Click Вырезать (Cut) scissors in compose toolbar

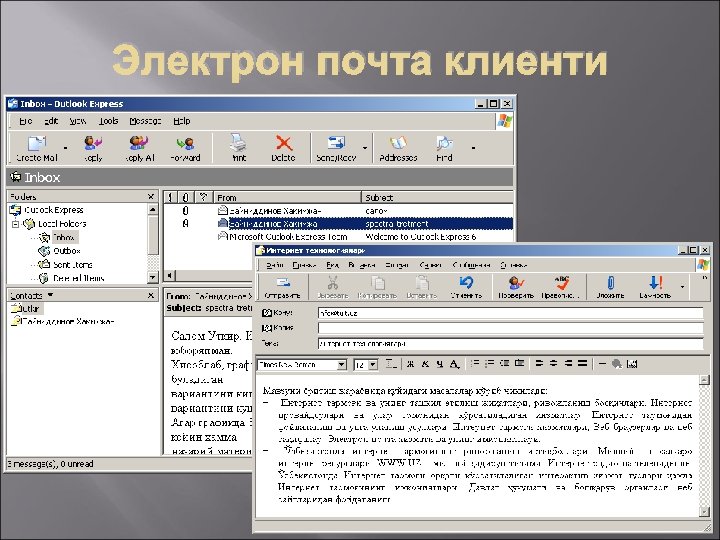(333, 287)
